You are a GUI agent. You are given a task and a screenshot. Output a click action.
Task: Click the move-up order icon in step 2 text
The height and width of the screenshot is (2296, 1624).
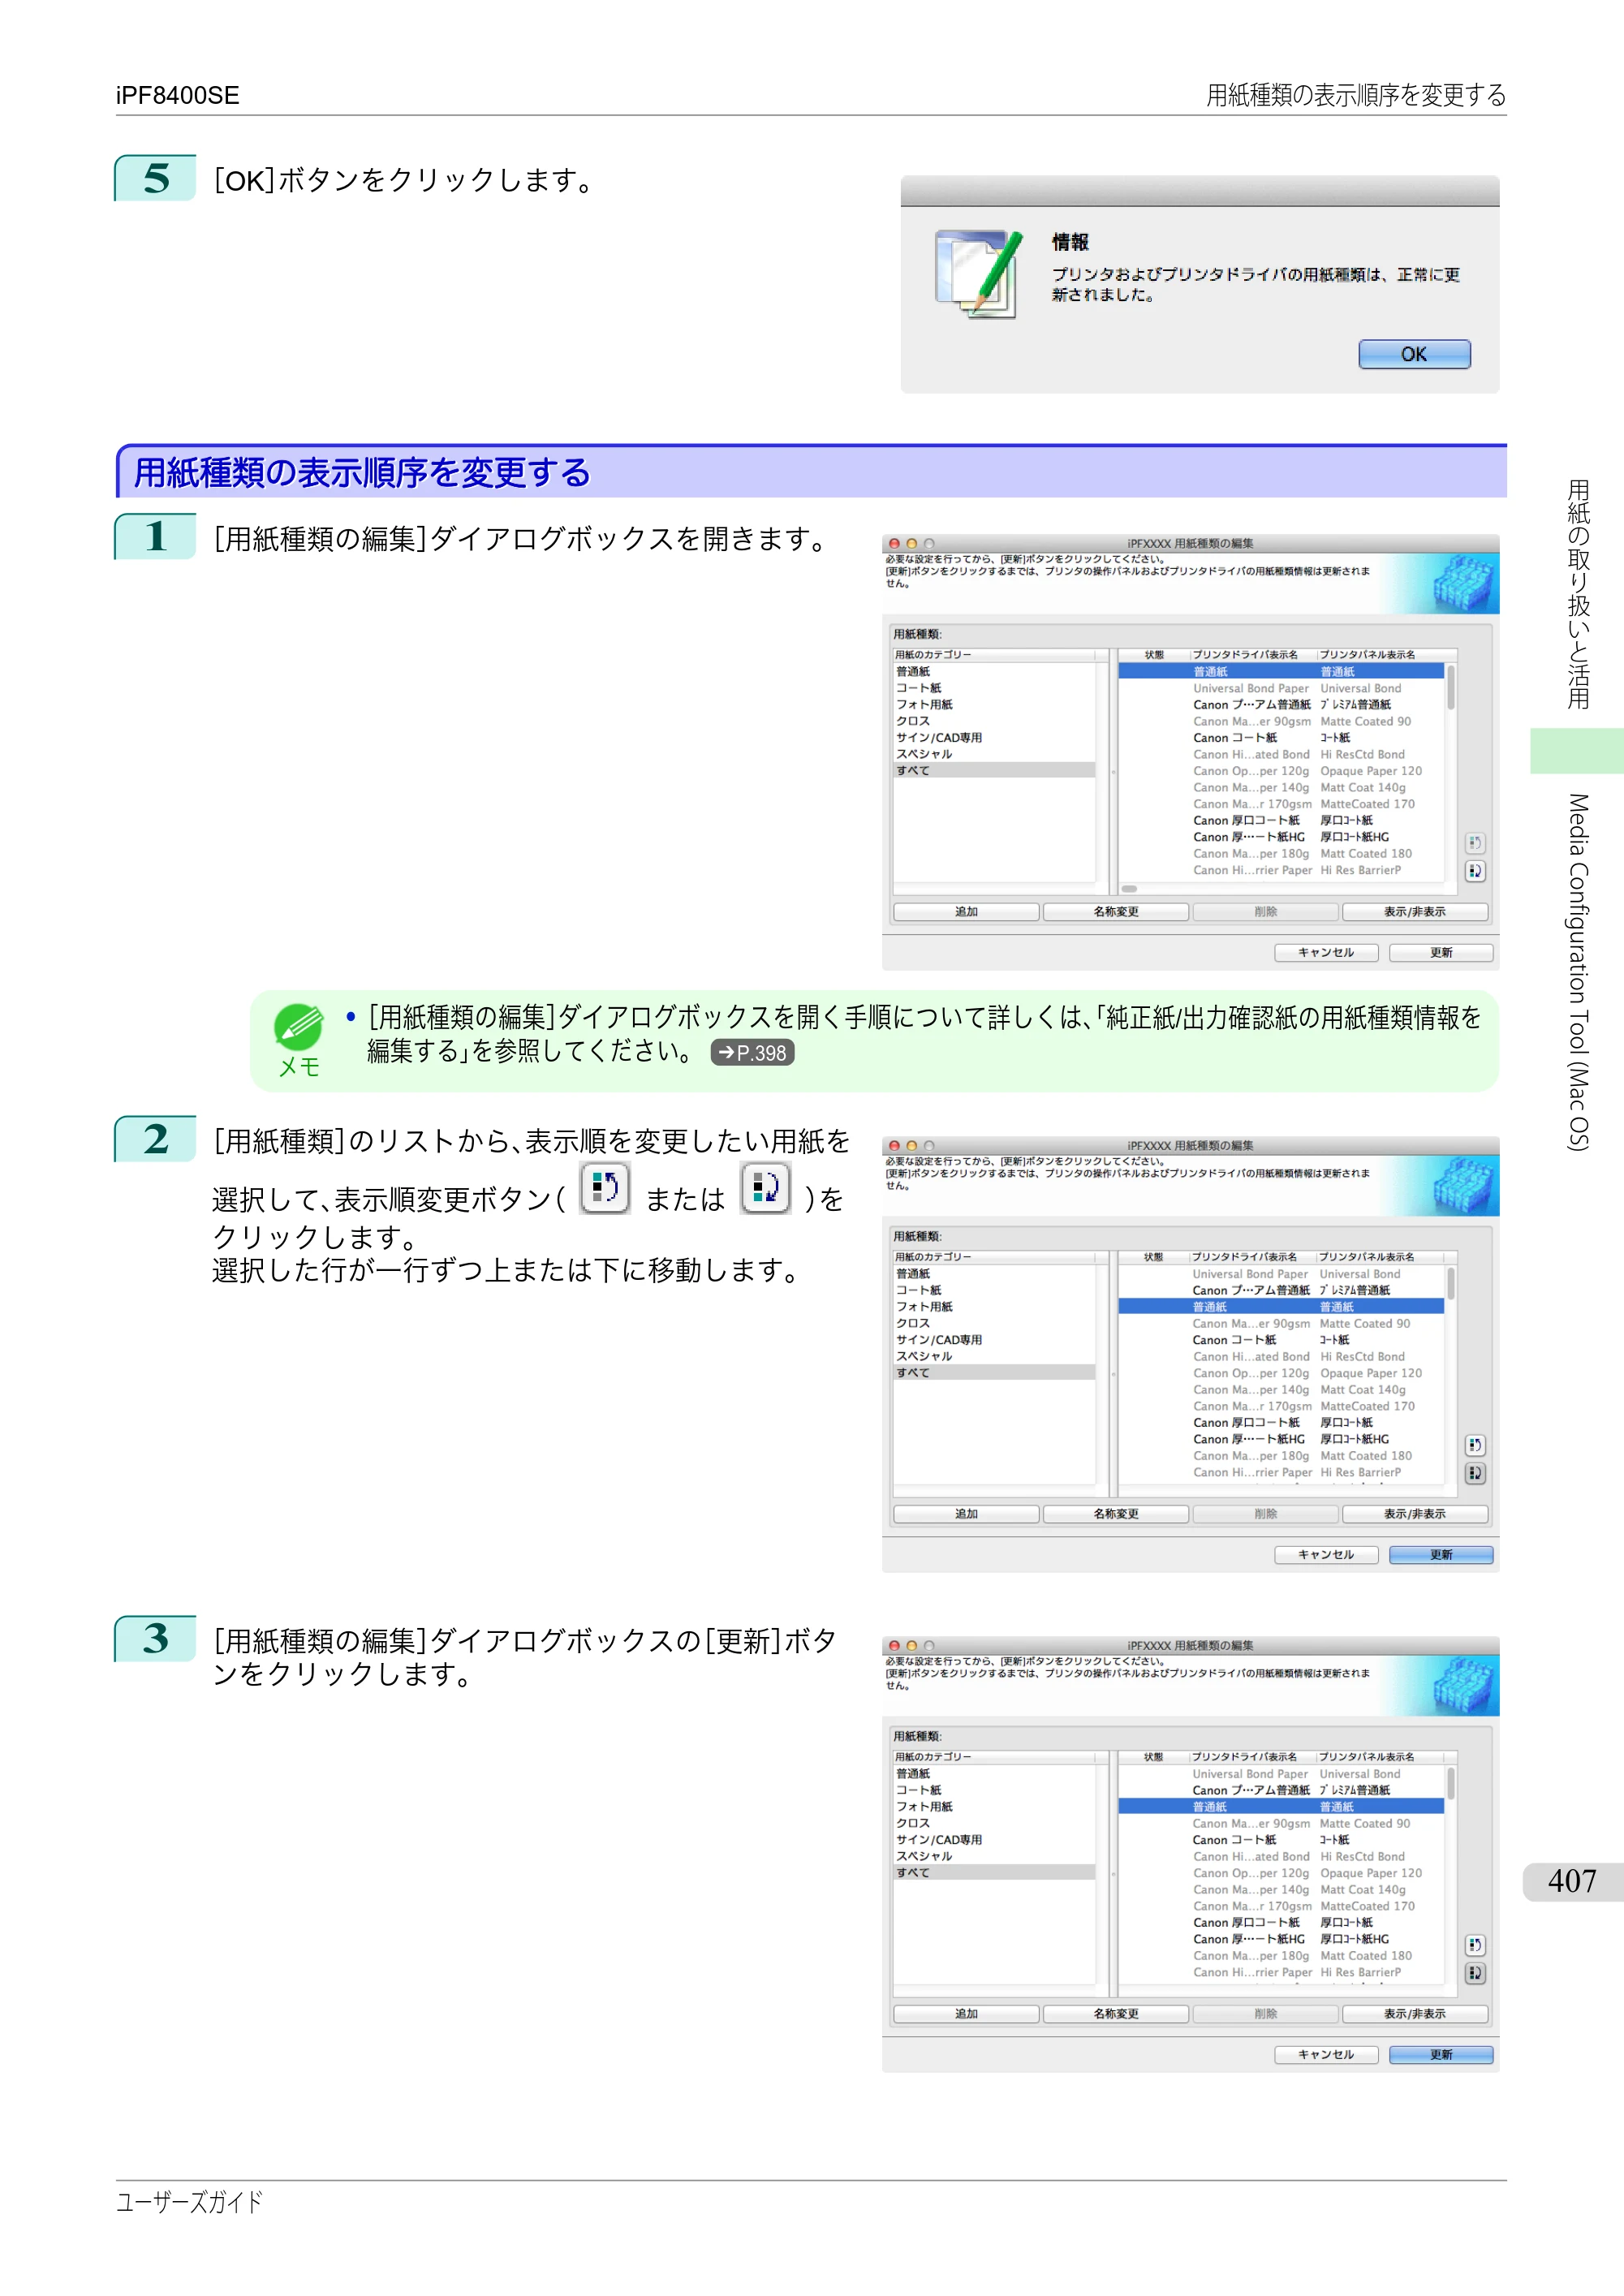[605, 1188]
